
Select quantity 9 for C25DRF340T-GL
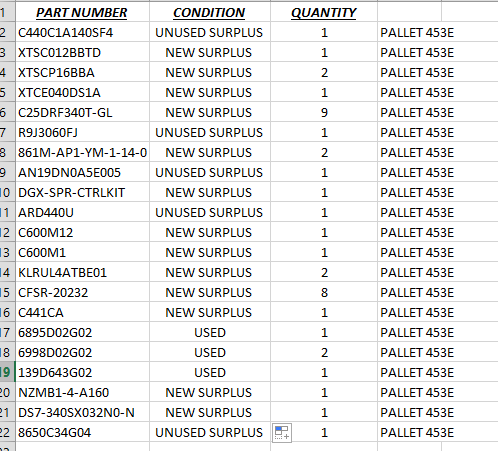click(324, 112)
